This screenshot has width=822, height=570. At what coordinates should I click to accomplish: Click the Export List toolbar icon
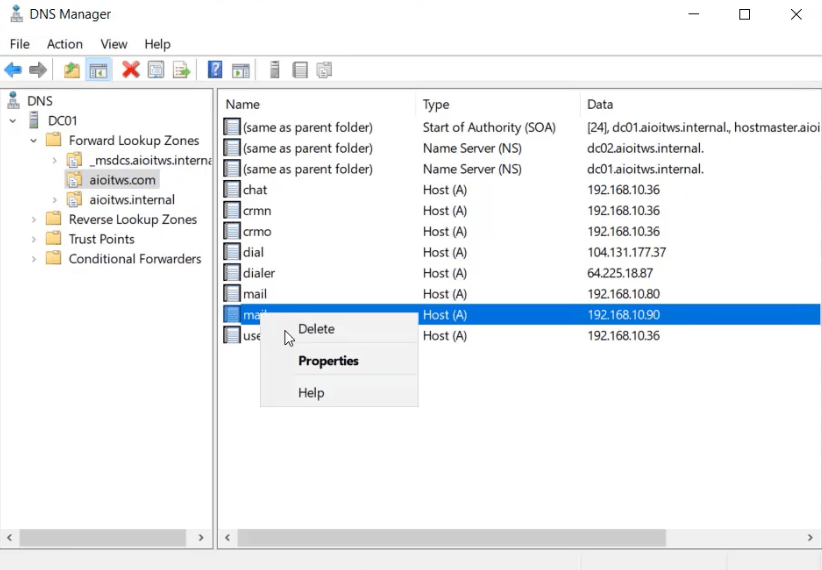181,70
